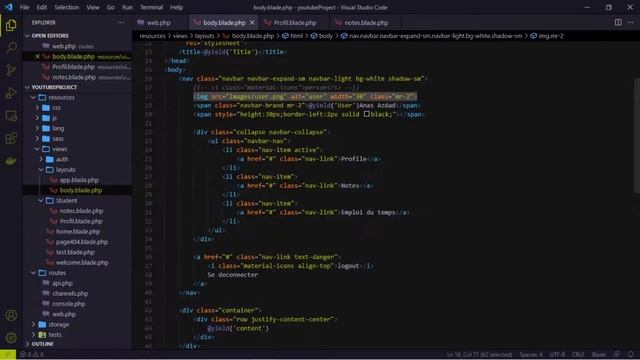Click the black color swatch in code
The width and height of the screenshot is (640, 360).
tap(367, 114)
